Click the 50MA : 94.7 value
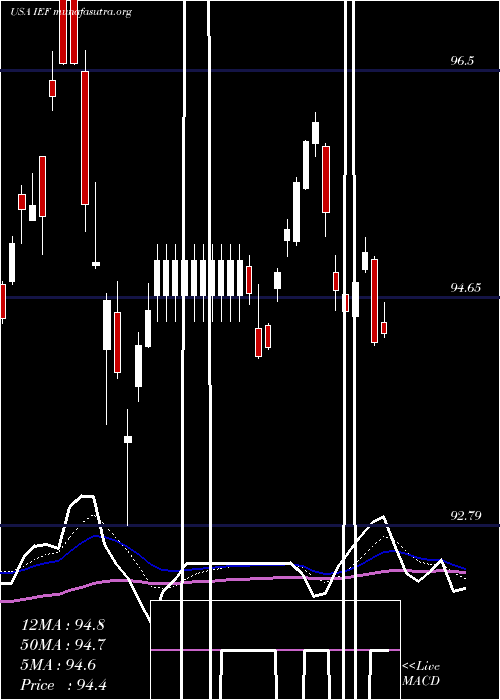This screenshot has width=500, height=700. (63, 645)
